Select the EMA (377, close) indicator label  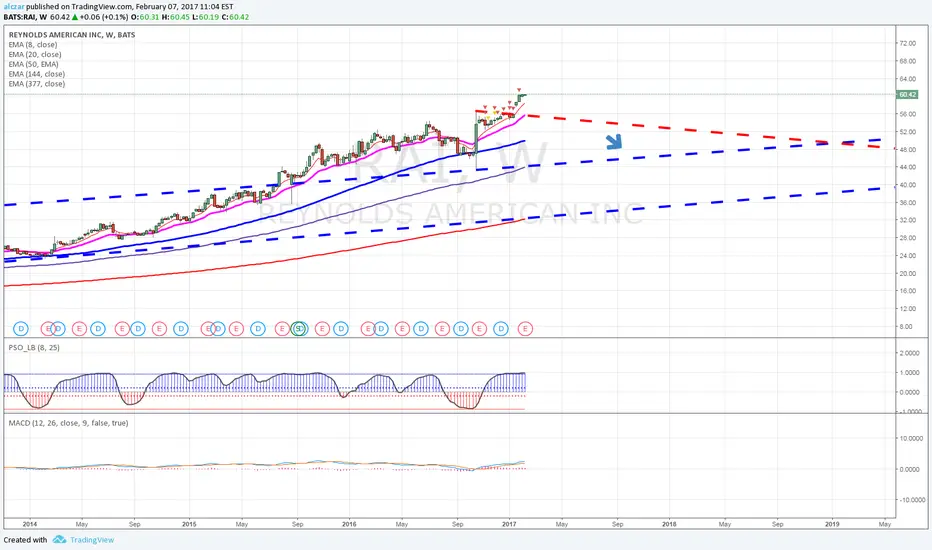(36, 84)
